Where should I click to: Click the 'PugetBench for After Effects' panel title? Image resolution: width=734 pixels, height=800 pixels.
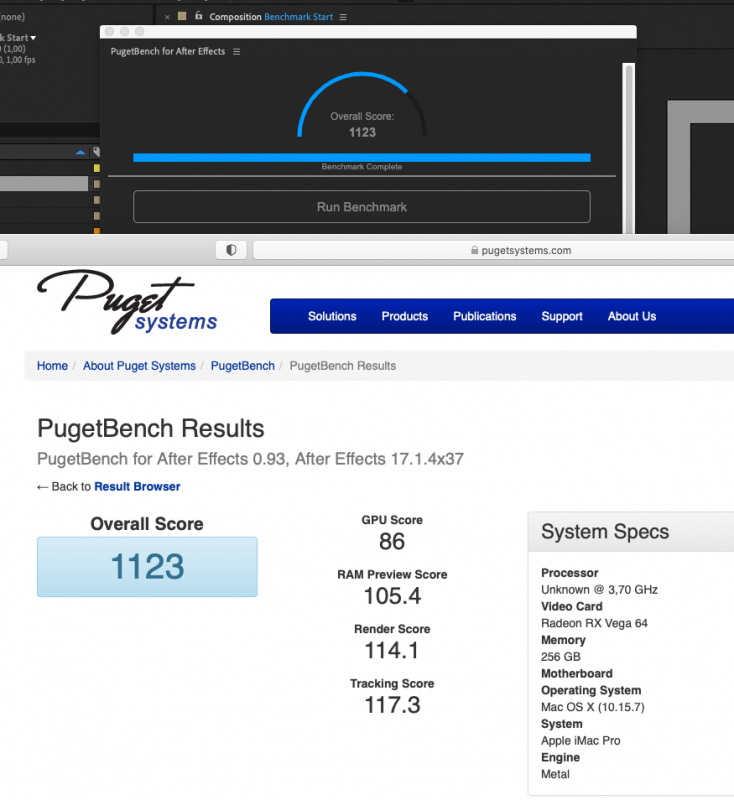[167, 52]
